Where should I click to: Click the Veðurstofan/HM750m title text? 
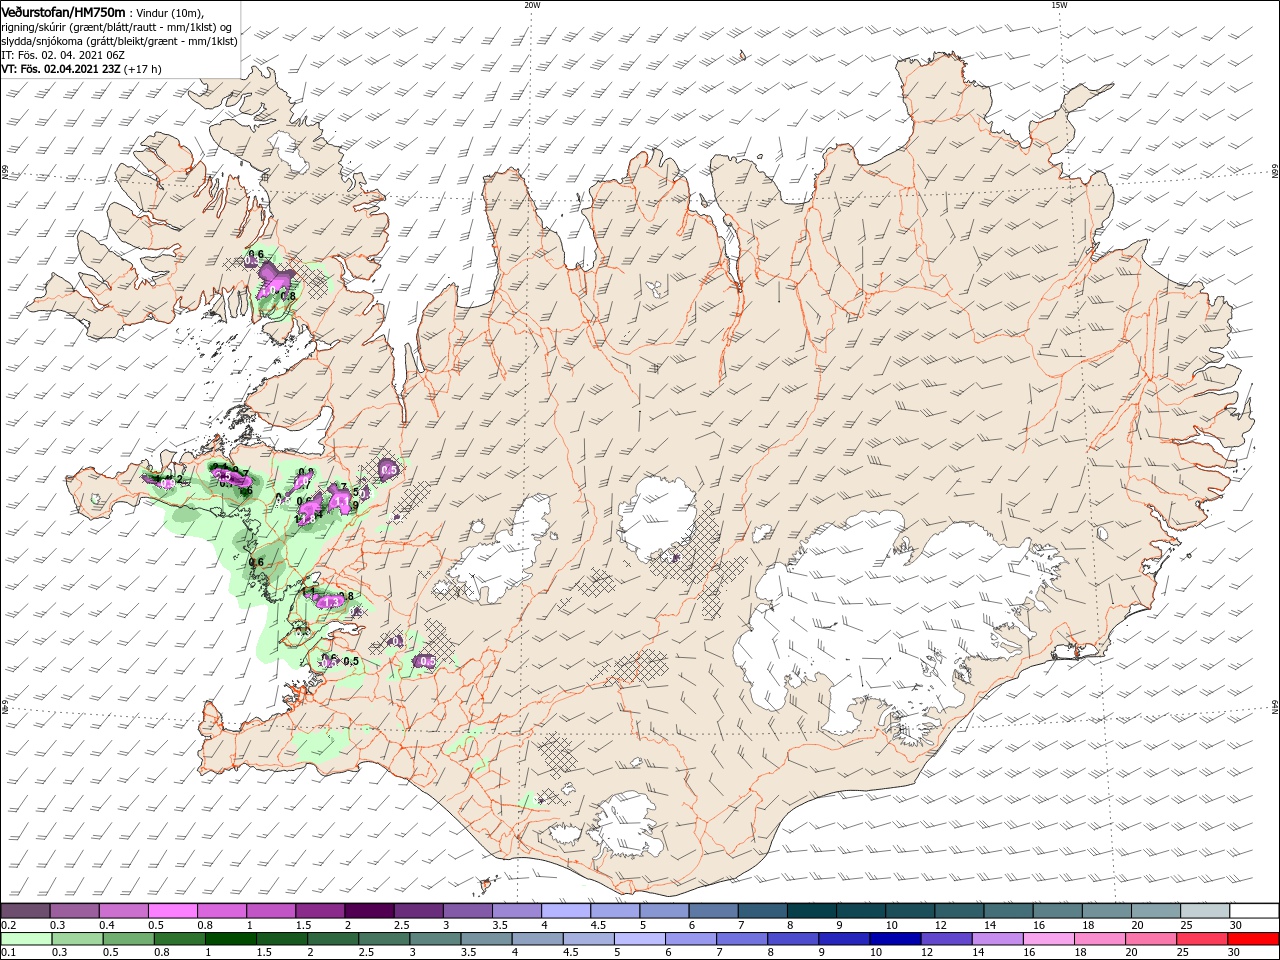63,11
